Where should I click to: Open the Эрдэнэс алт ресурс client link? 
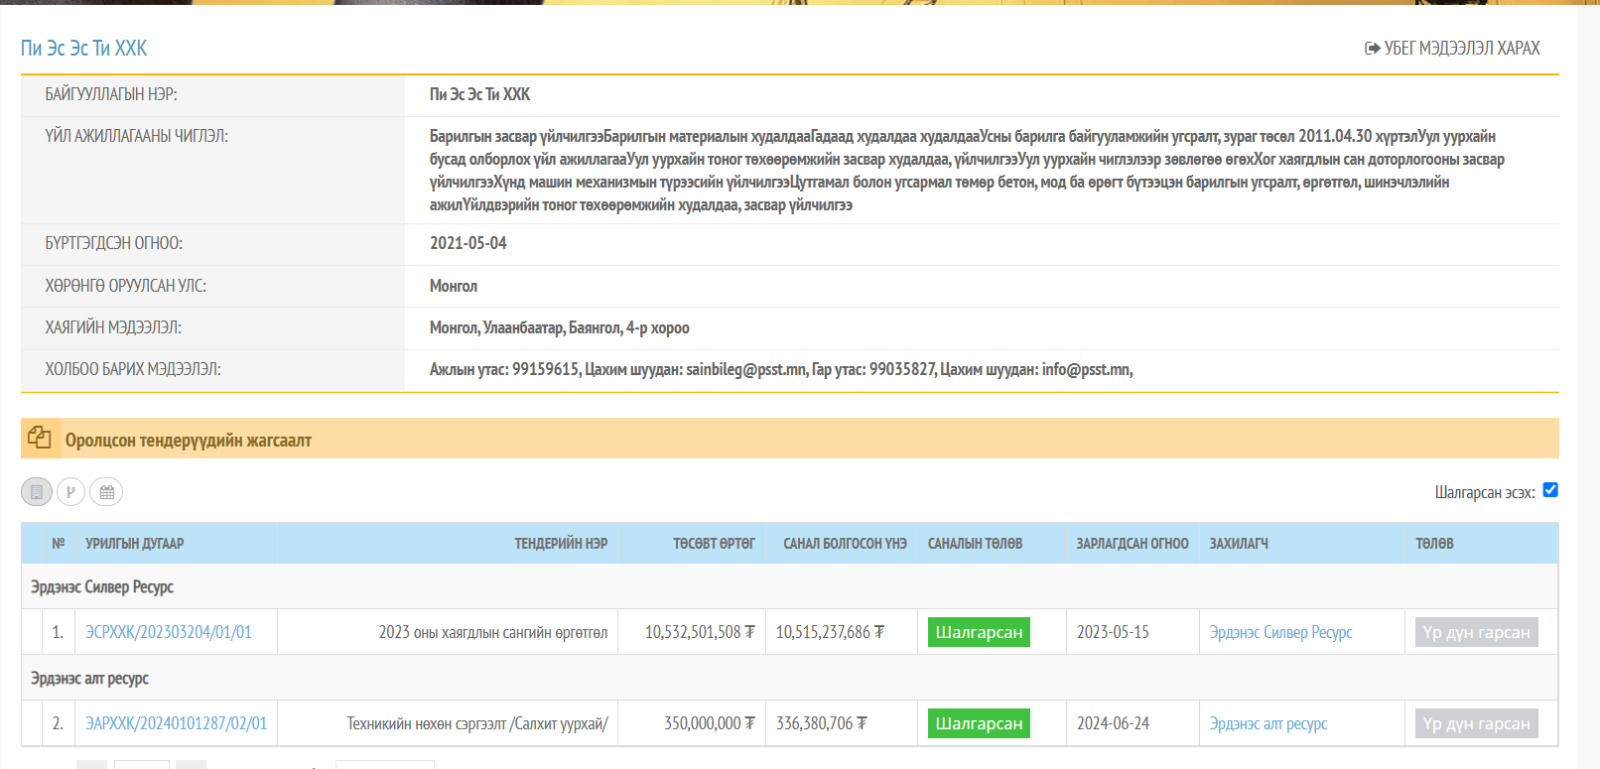point(1268,723)
